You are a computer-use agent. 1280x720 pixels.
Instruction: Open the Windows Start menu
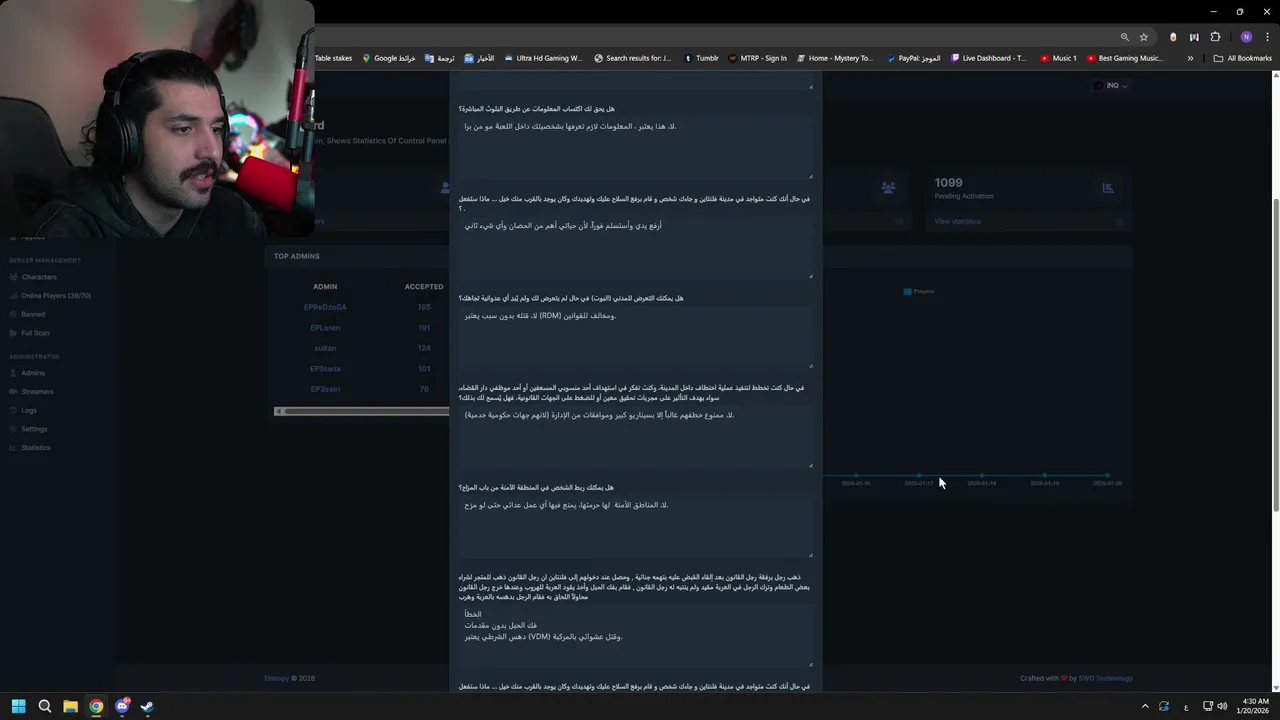point(18,706)
